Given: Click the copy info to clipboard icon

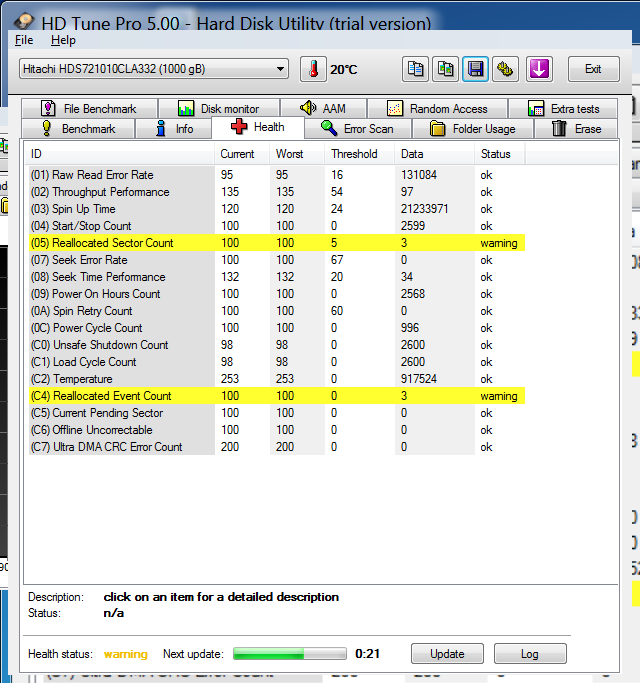Looking at the screenshot, I should click(415, 69).
